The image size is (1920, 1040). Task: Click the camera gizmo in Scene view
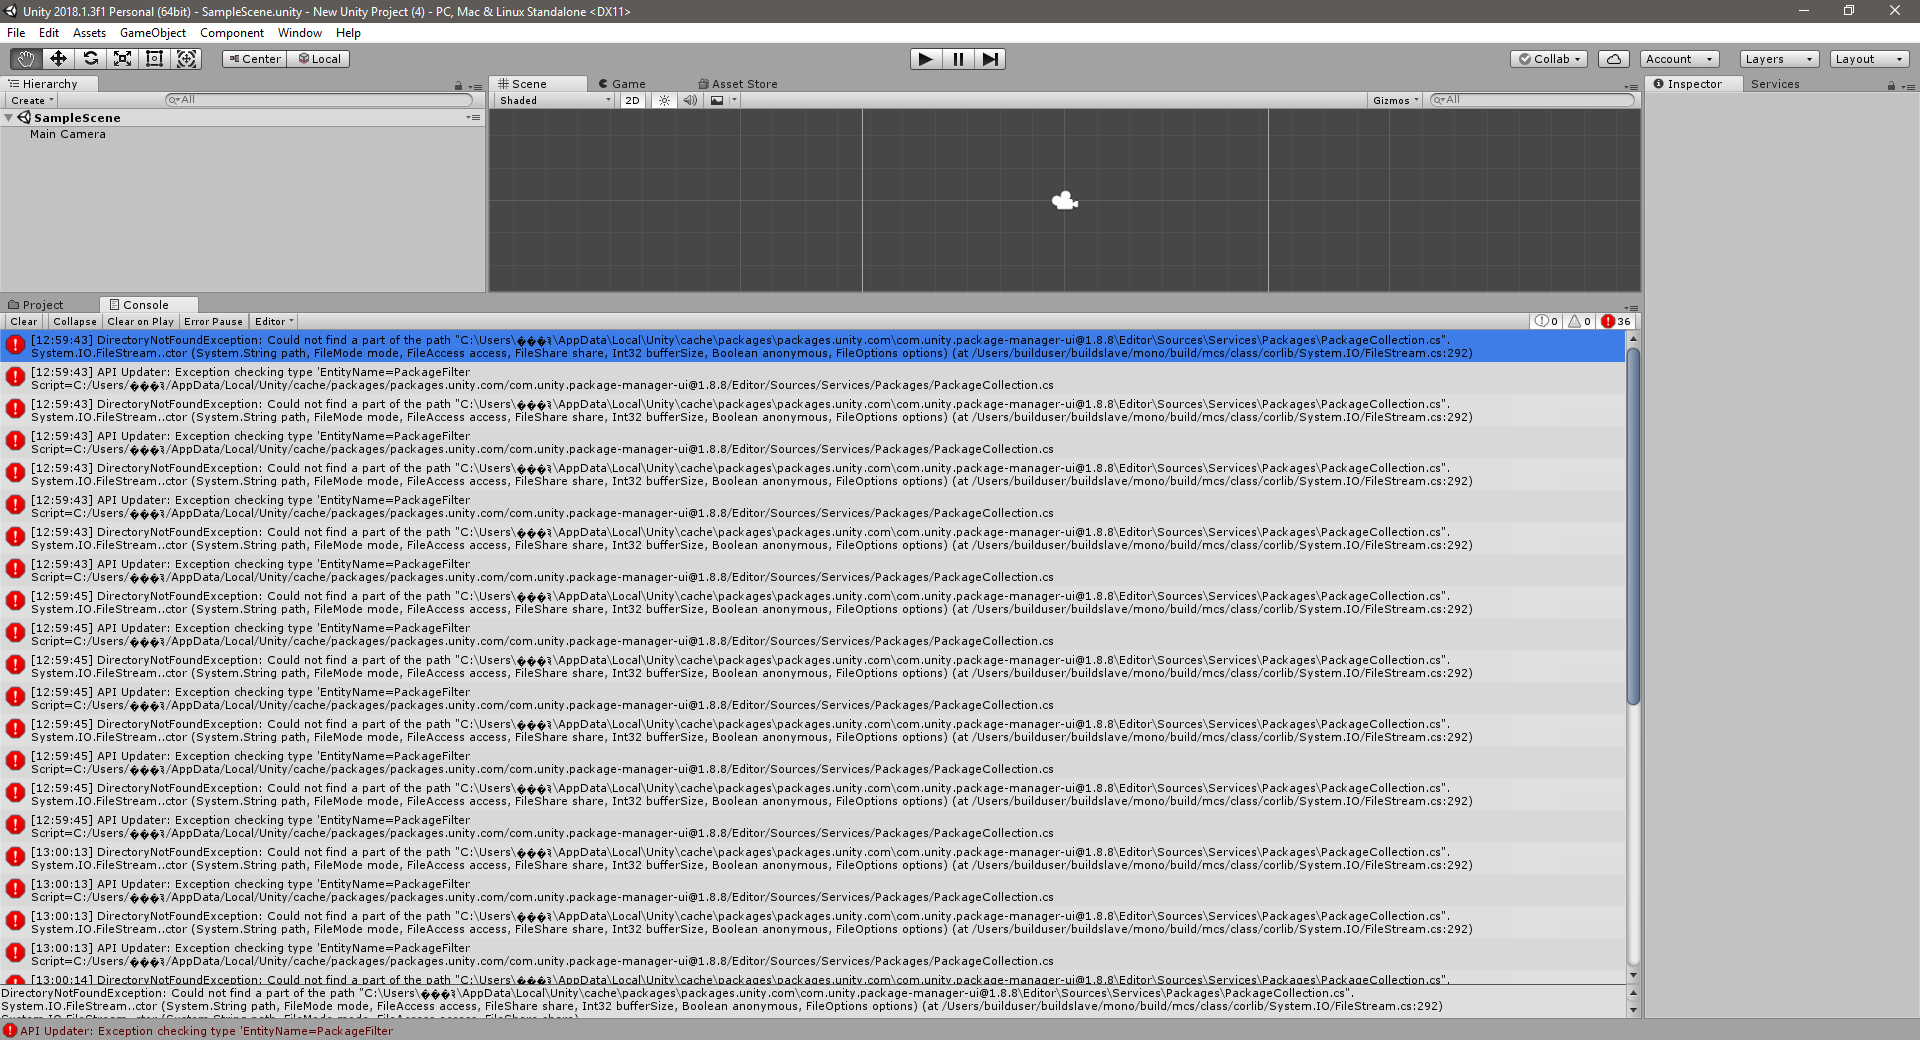pyautogui.click(x=1065, y=201)
